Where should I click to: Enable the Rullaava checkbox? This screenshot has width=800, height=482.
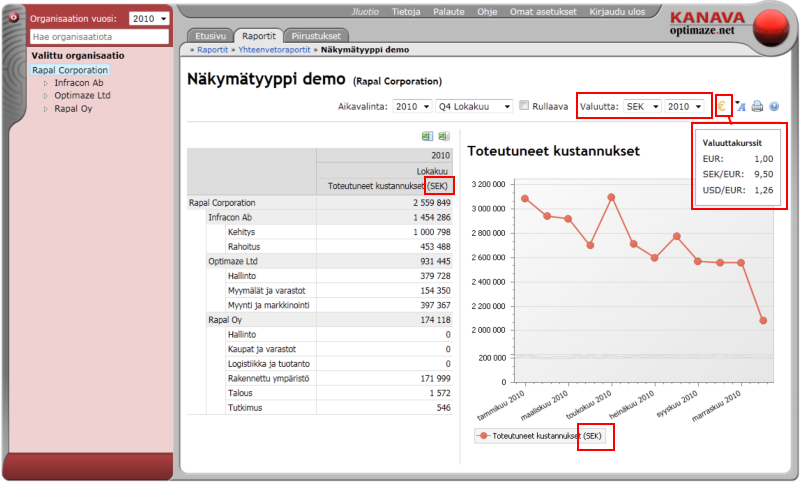525,106
